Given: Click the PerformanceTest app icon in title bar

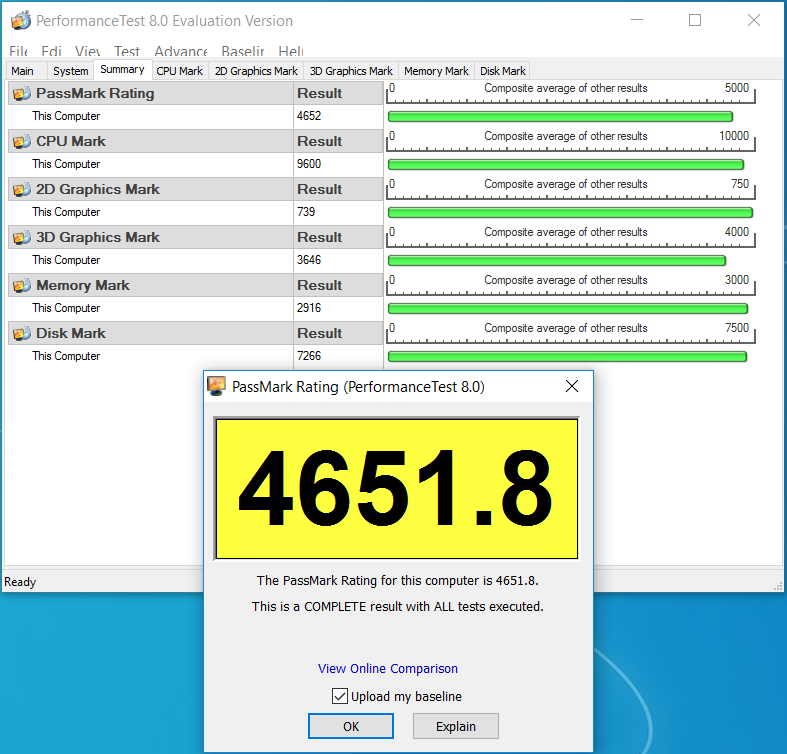Looking at the screenshot, I should point(21,21).
